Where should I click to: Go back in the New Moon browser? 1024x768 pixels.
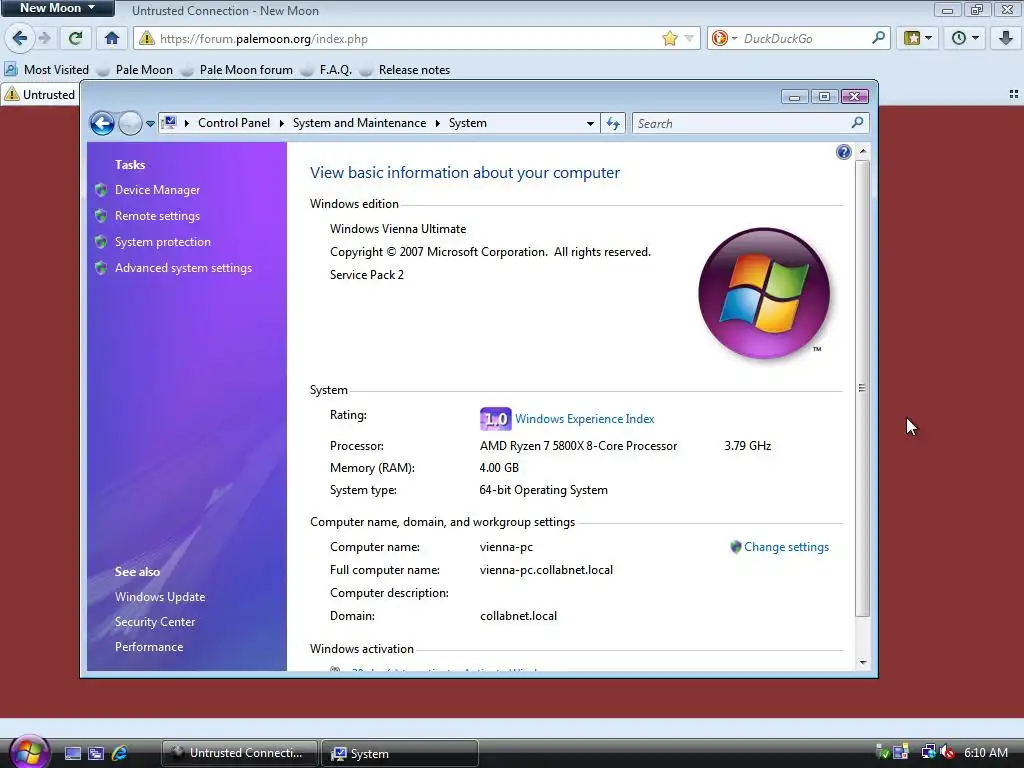(x=20, y=39)
